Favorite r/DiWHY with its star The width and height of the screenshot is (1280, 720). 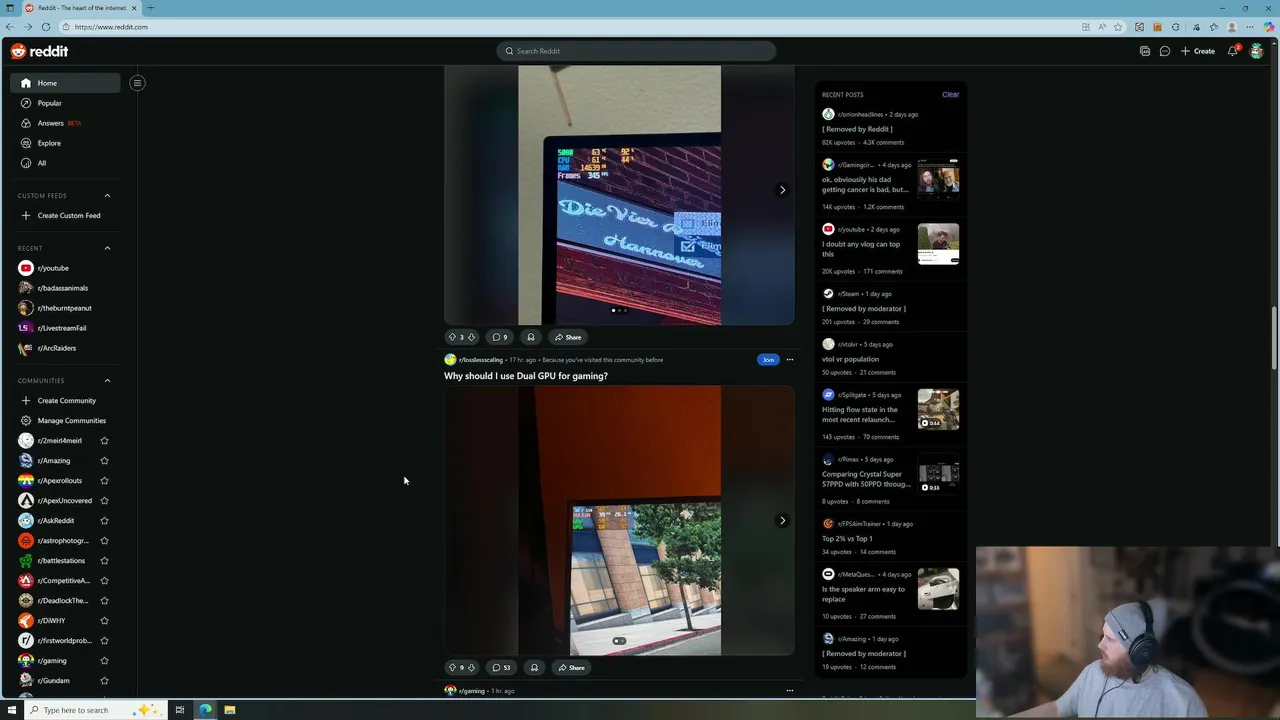(x=104, y=621)
